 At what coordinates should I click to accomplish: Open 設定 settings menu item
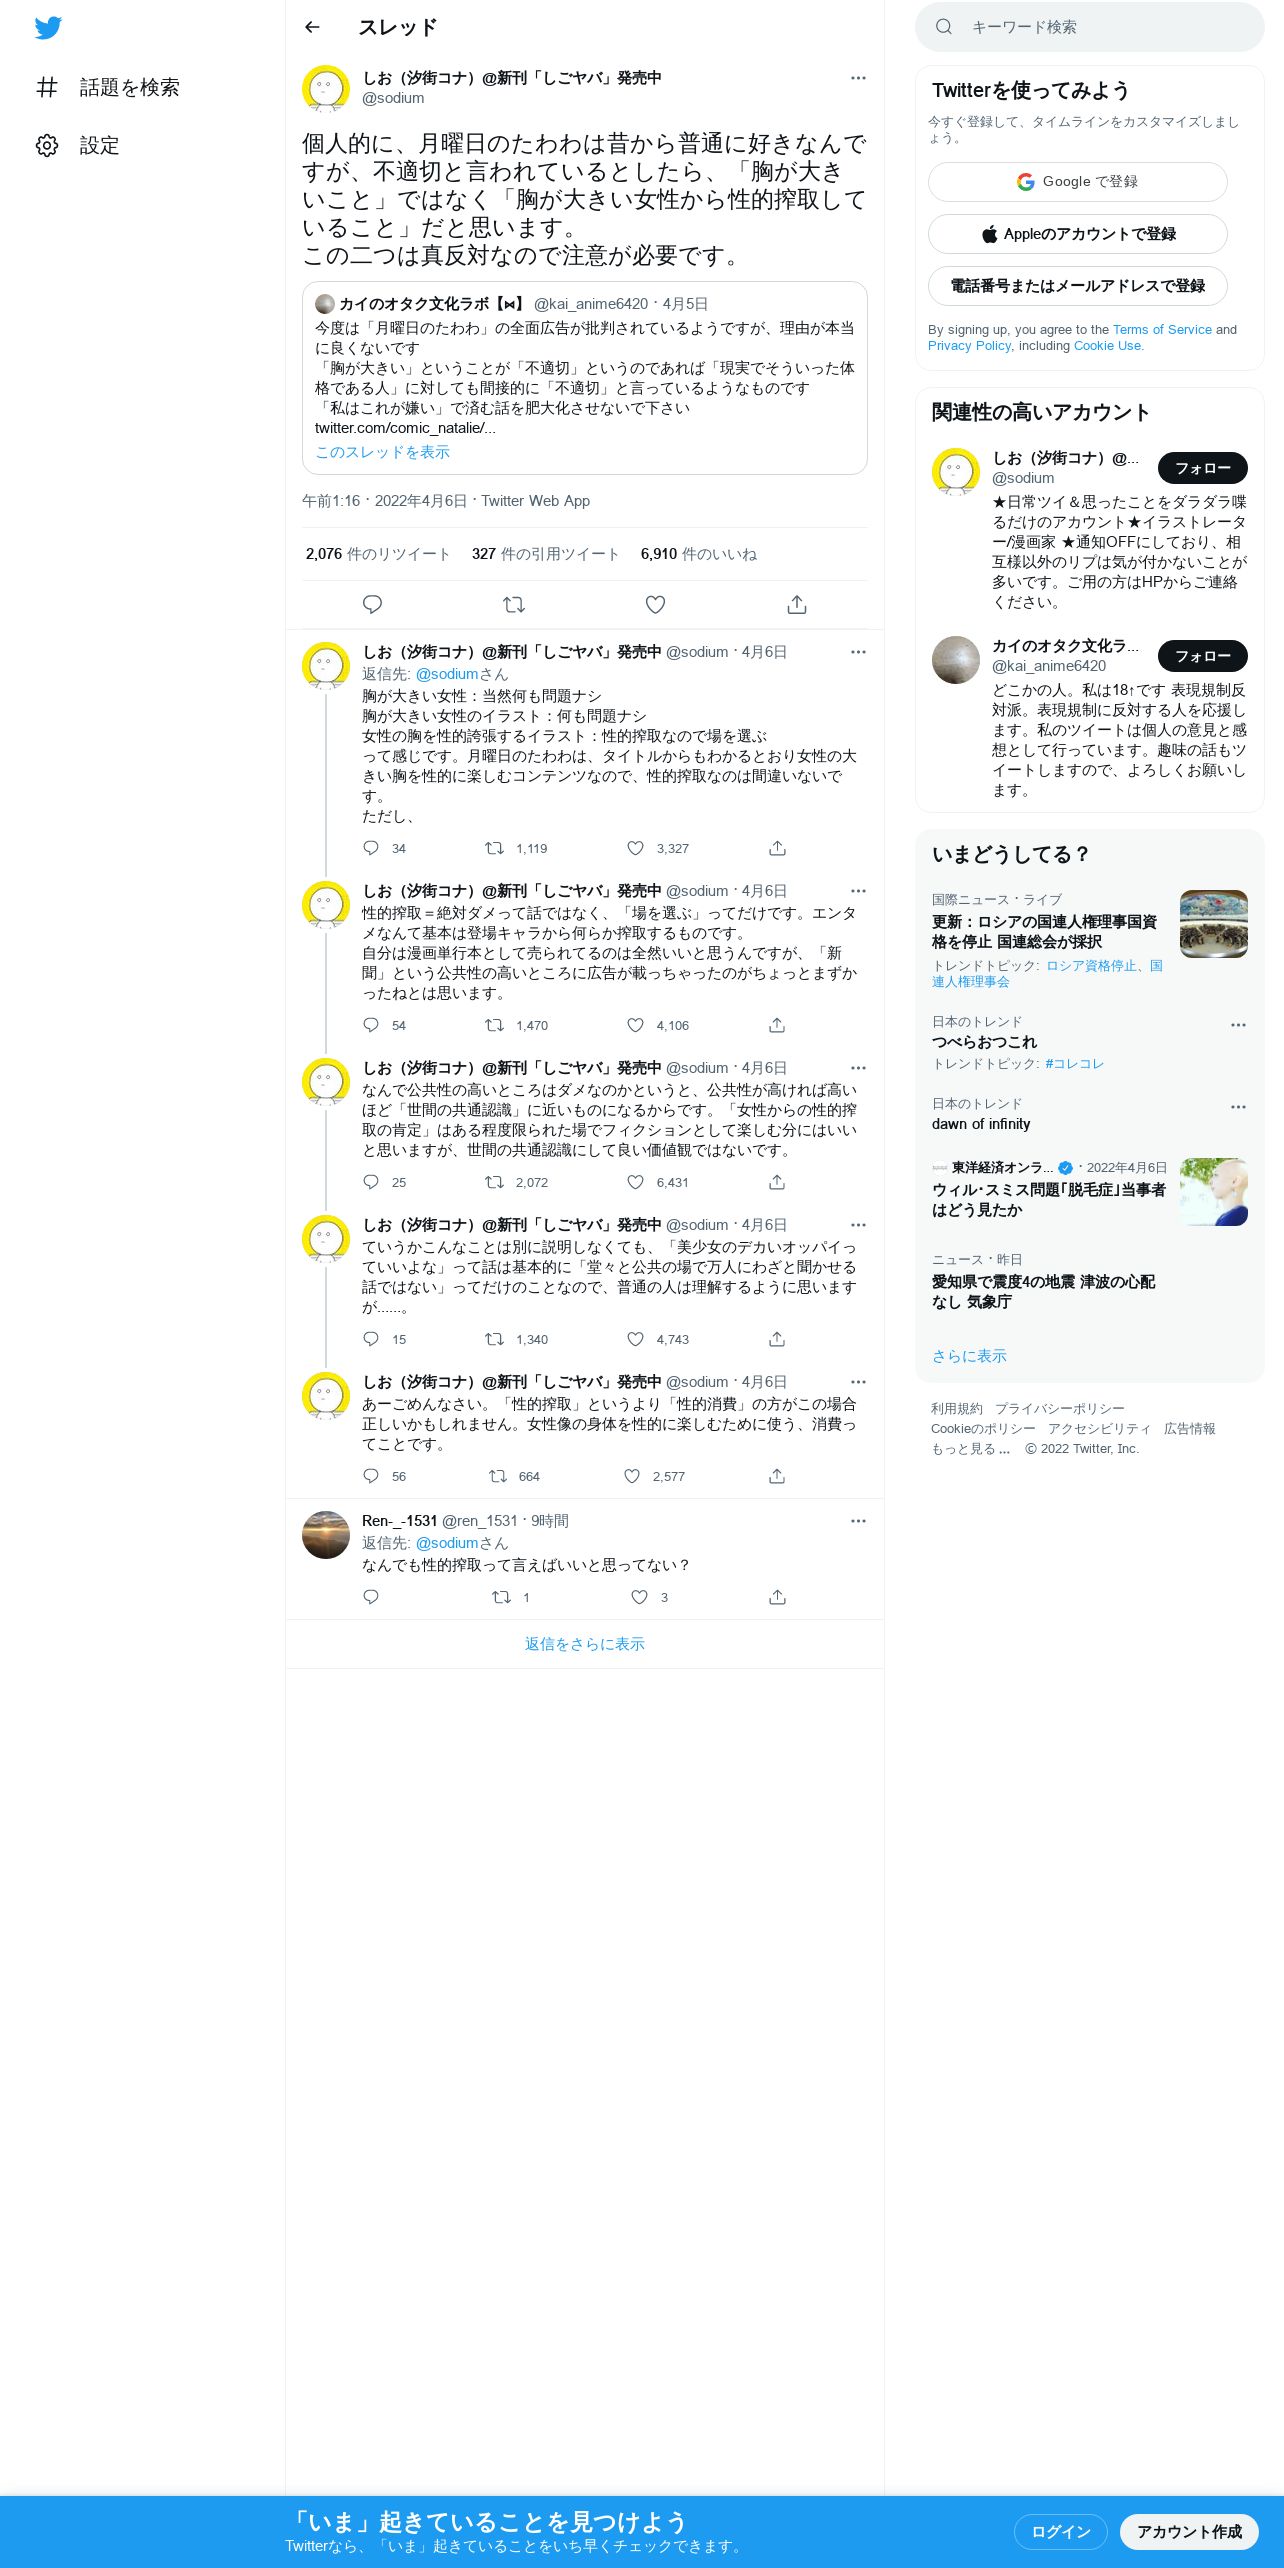78,146
